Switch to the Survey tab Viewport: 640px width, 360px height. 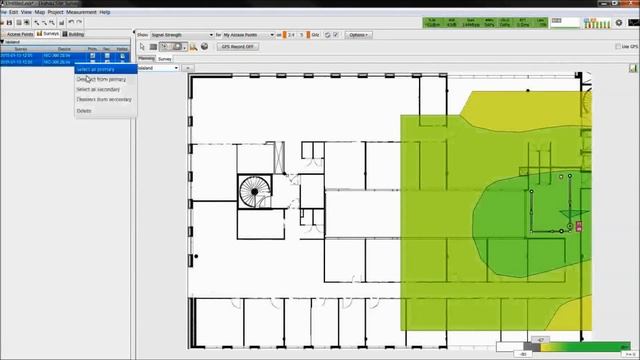(x=165, y=59)
